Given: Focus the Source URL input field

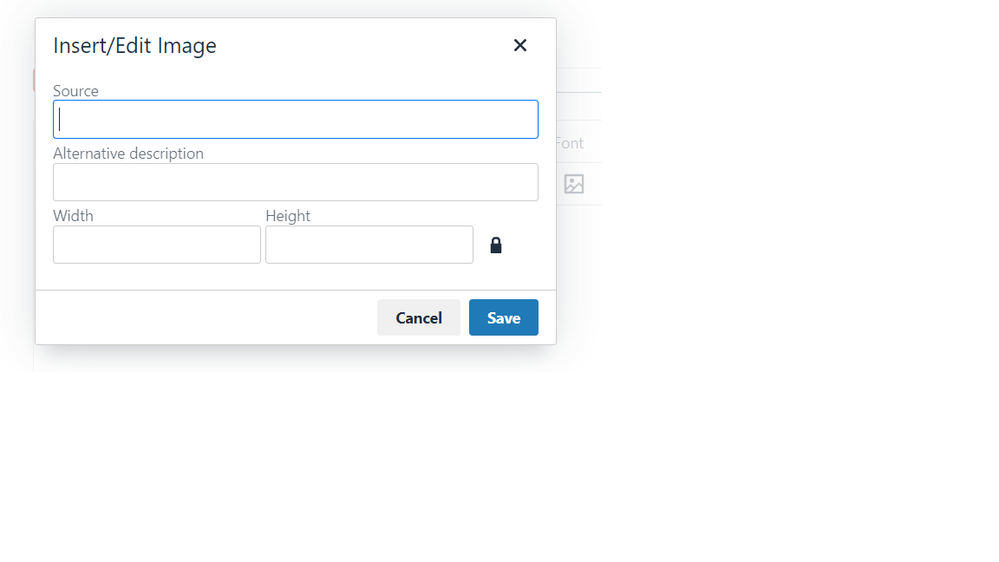Looking at the screenshot, I should tap(296, 119).
